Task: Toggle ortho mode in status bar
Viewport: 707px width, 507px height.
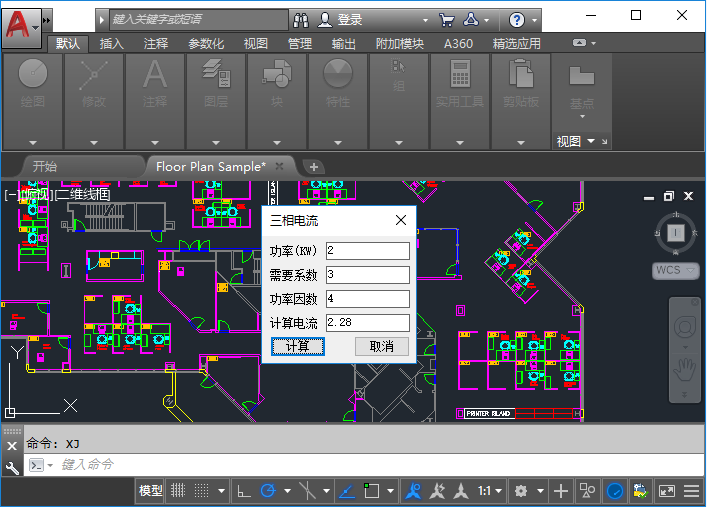Action: point(244,491)
